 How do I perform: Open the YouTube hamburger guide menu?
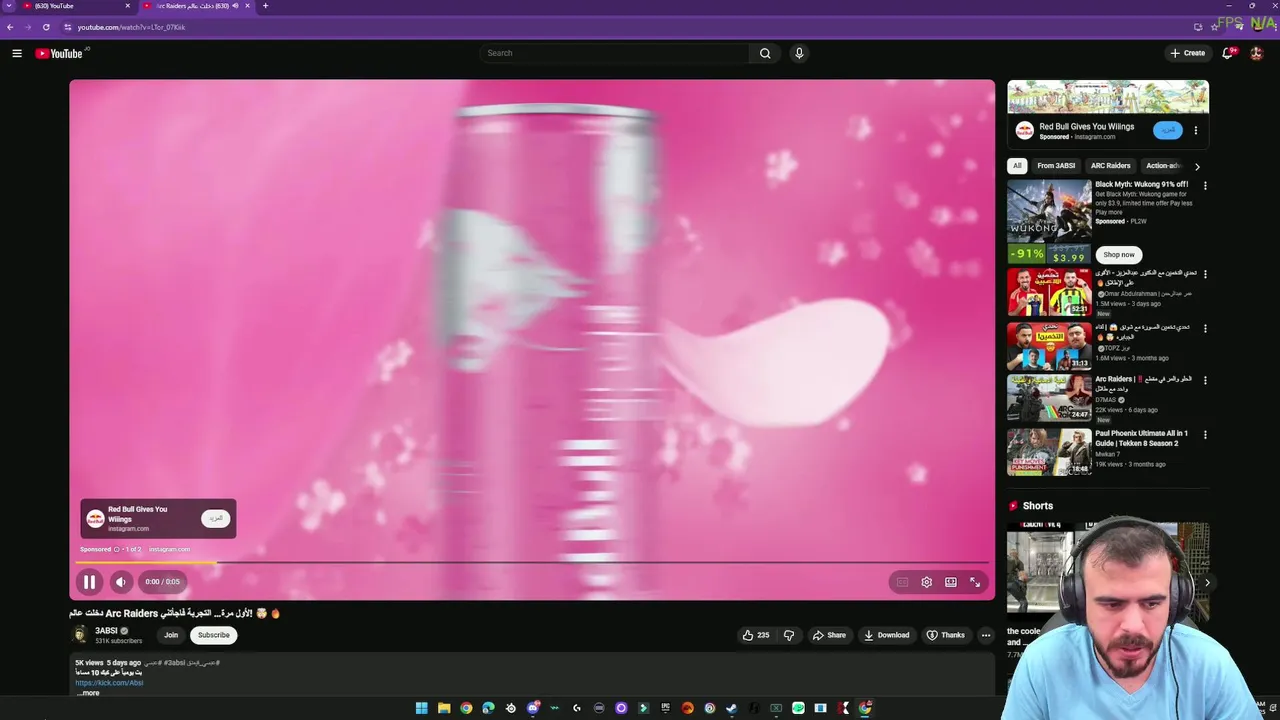[x=17, y=53]
